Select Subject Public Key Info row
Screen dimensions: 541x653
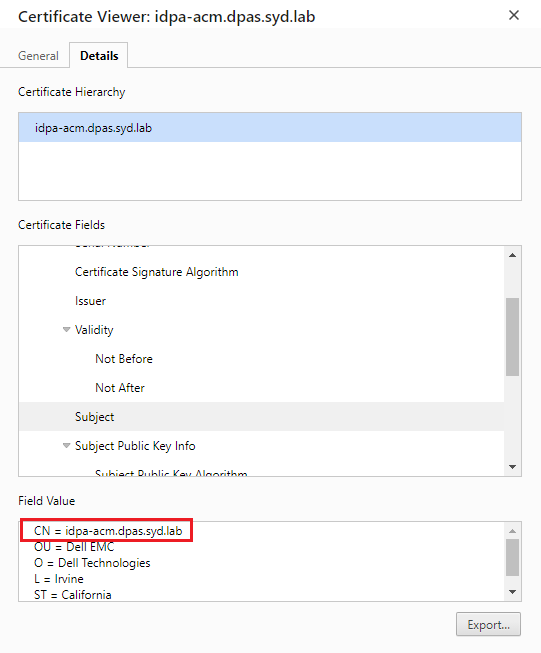click(x=261, y=446)
